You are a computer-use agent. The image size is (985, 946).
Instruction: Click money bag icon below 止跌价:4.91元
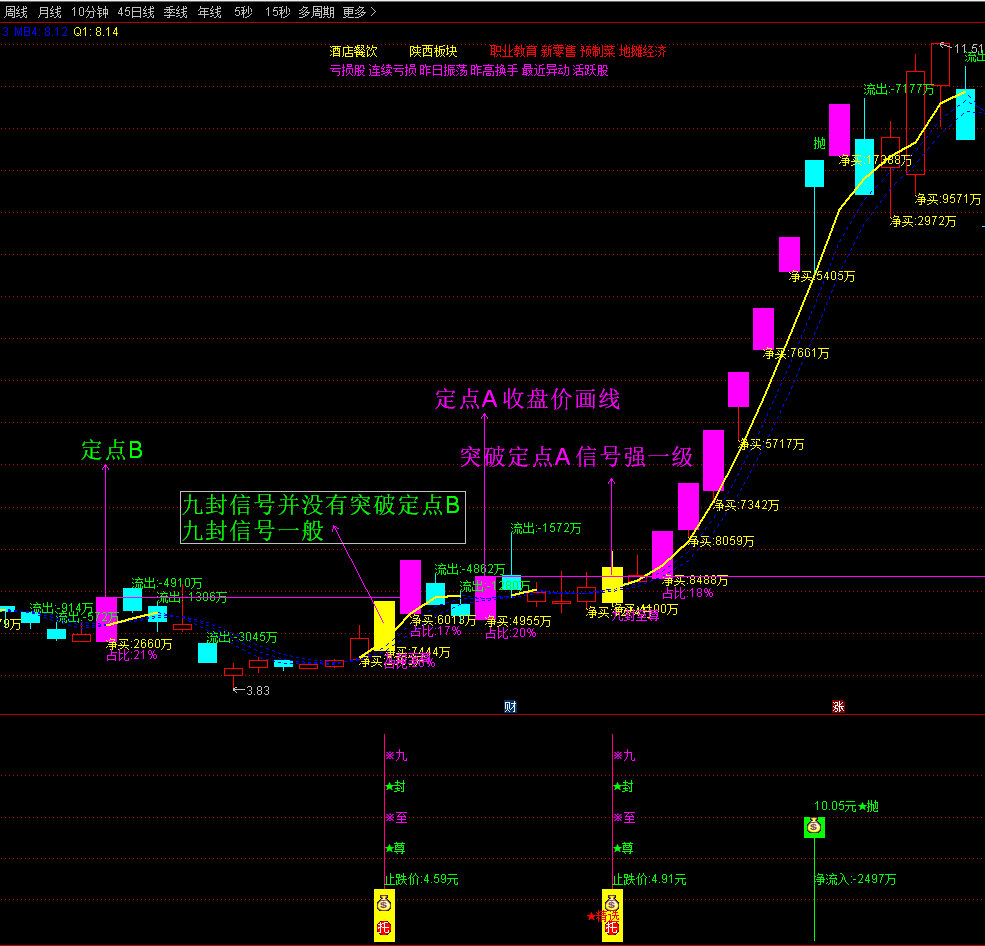(x=611, y=902)
